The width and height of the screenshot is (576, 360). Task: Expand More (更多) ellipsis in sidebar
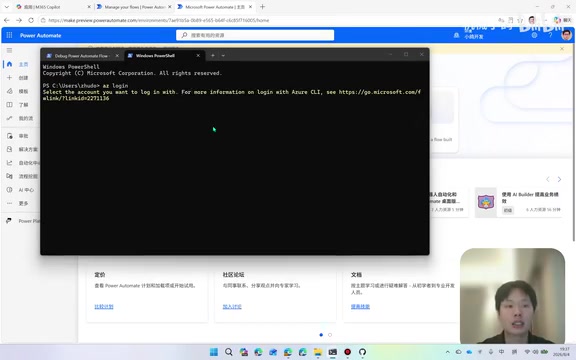[10, 203]
